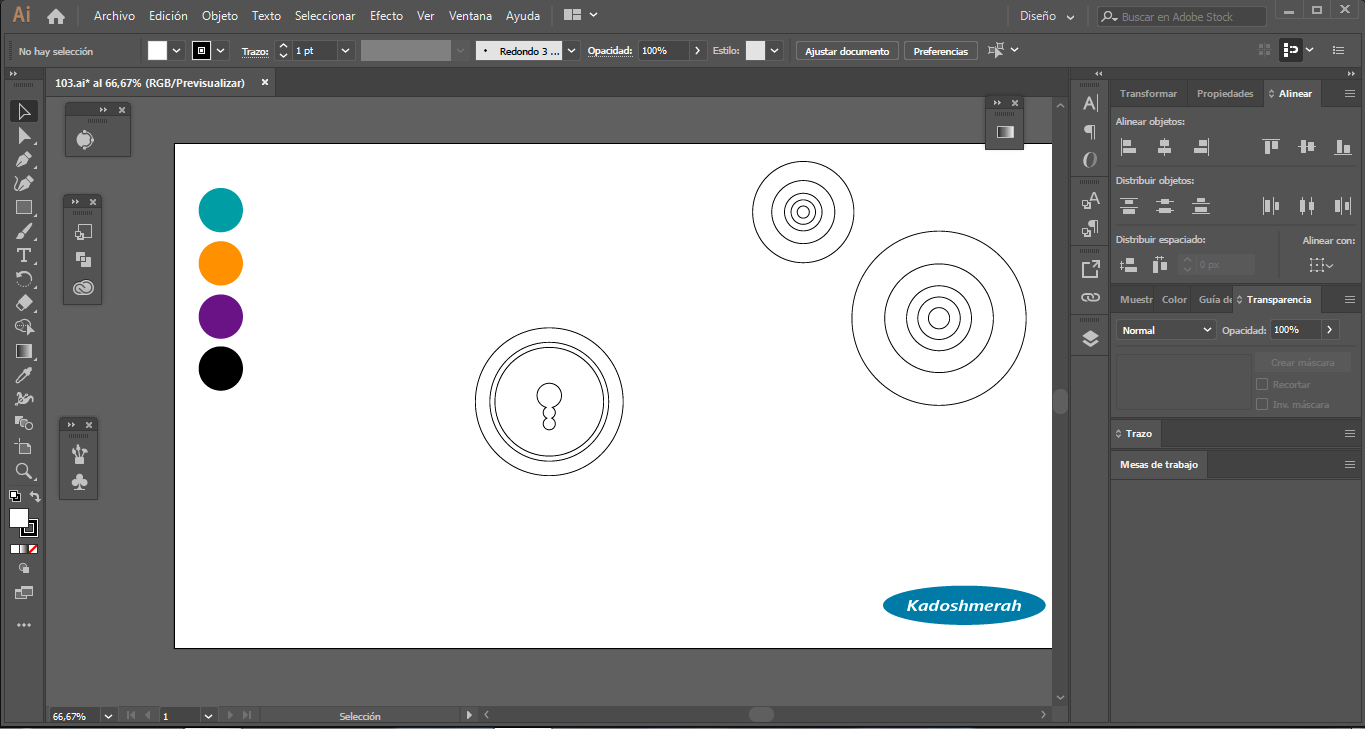Click the Home icon in the top bar
Viewport: 1365px width, 729px height.
tap(56, 16)
